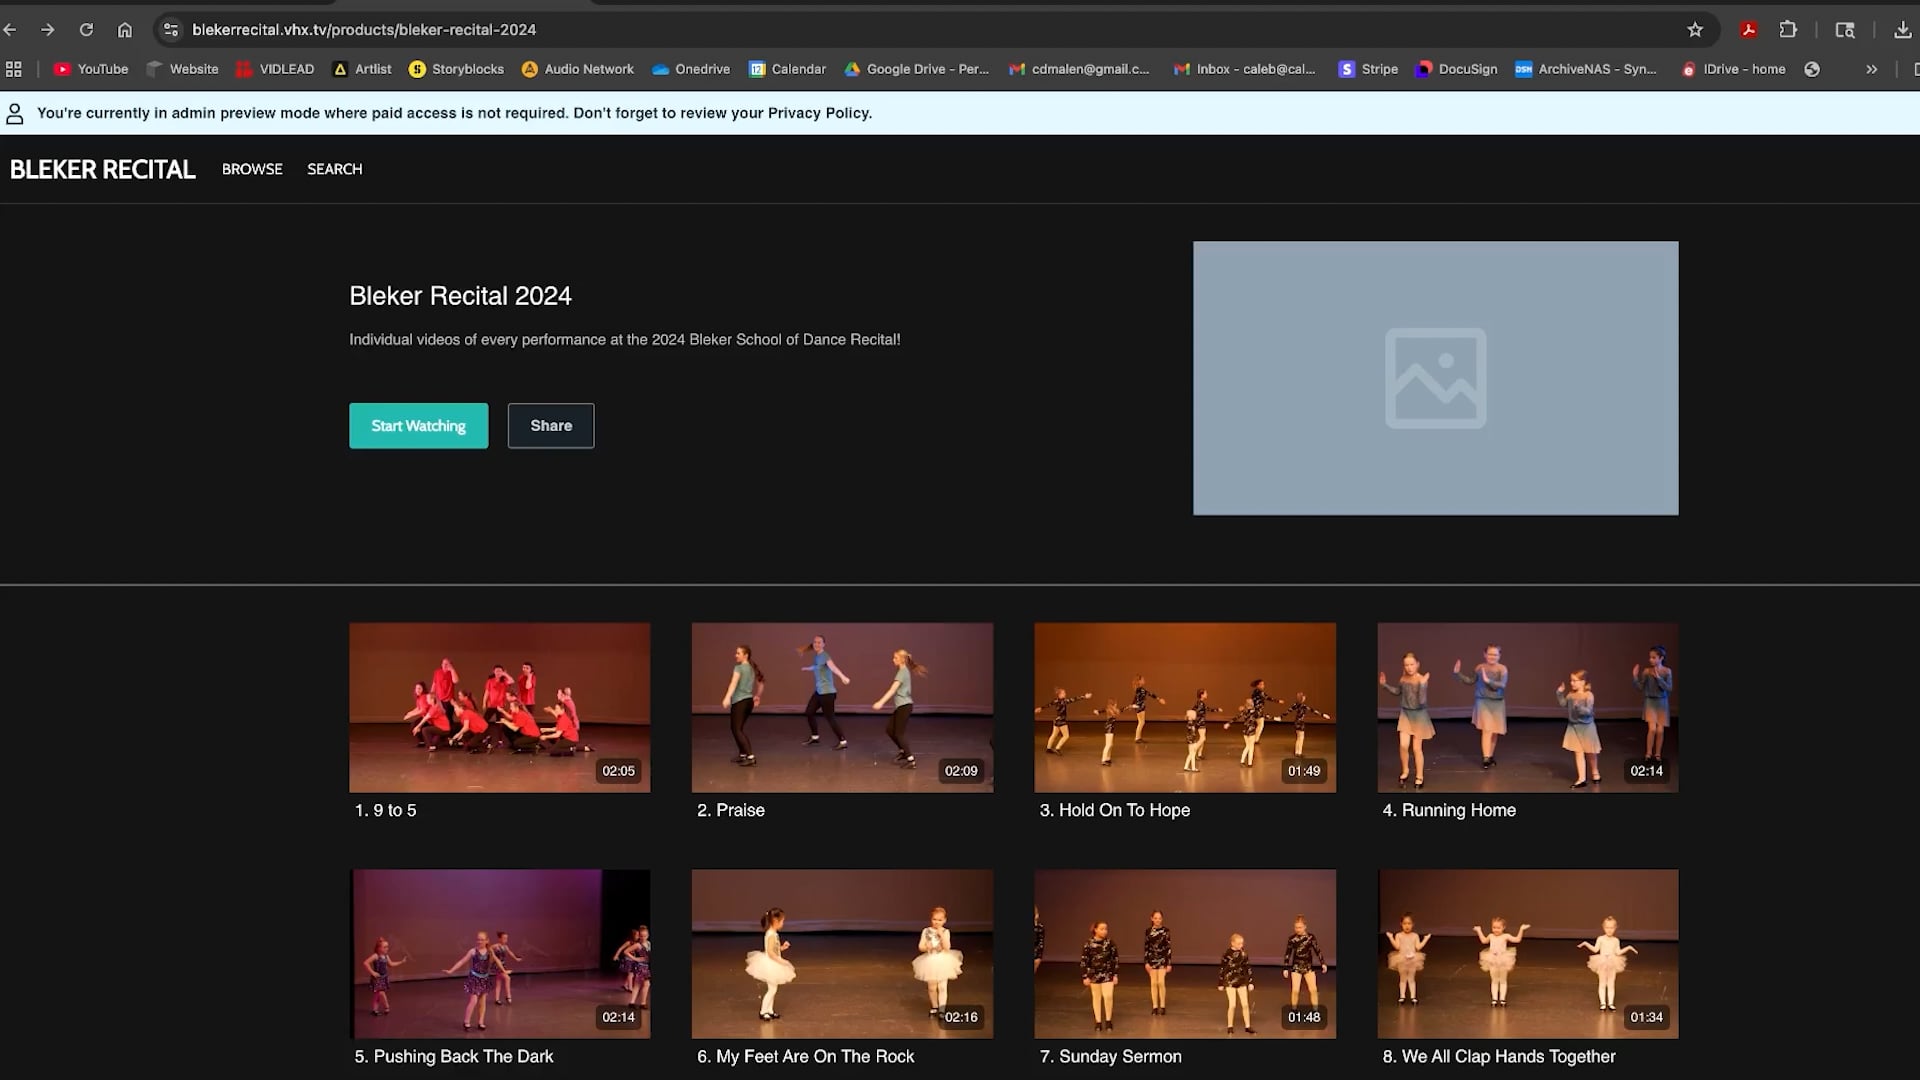Image resolution: width=1920 pixels, height=1080 pixels.
Task: Open the Stripe bookmark
Action: pos(1368,69)
